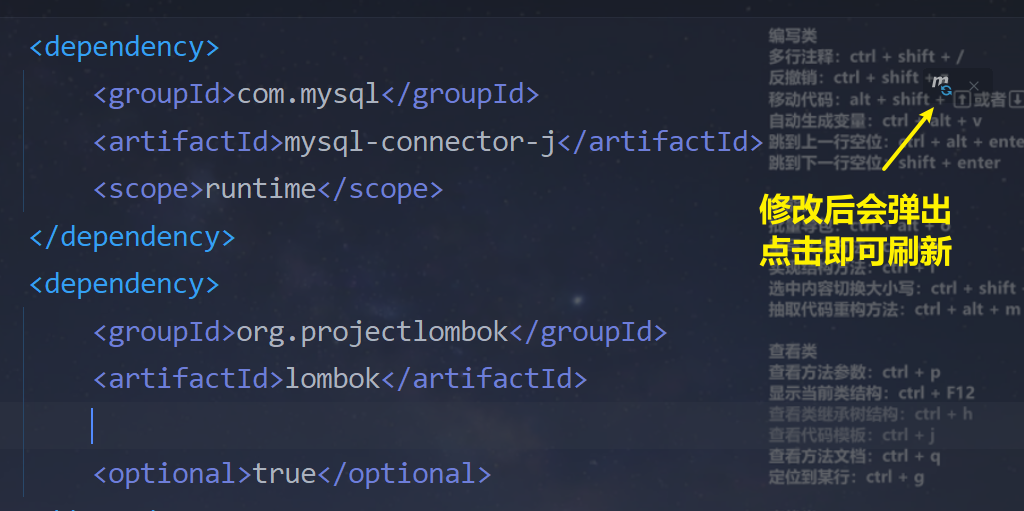The height and width of the screenshot is (511, 1024).
Task: Click the "runtime" scope value
Action: point(260,189)
